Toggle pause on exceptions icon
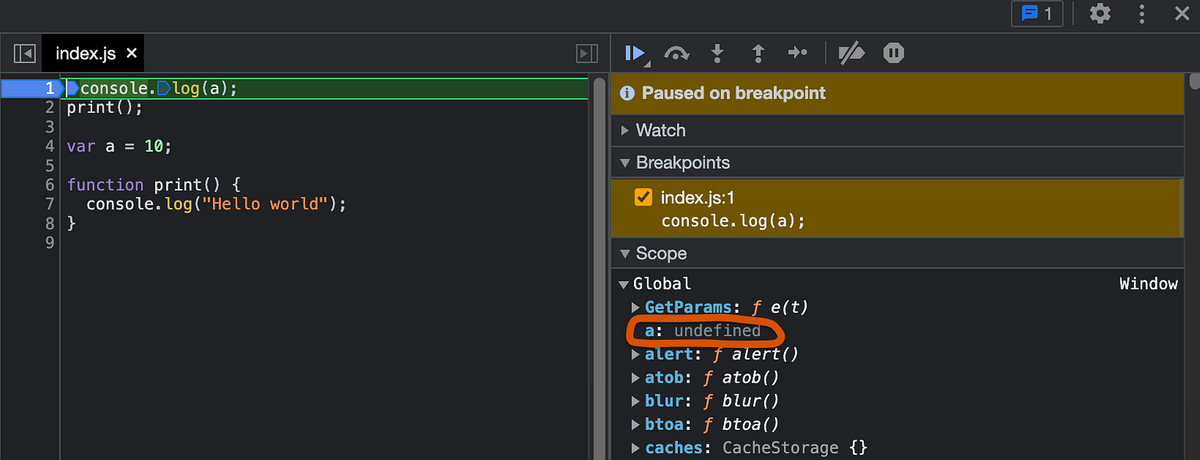The width and height of the screenshot is (1200, 460). pyautogui.click(x=894, y=53)
